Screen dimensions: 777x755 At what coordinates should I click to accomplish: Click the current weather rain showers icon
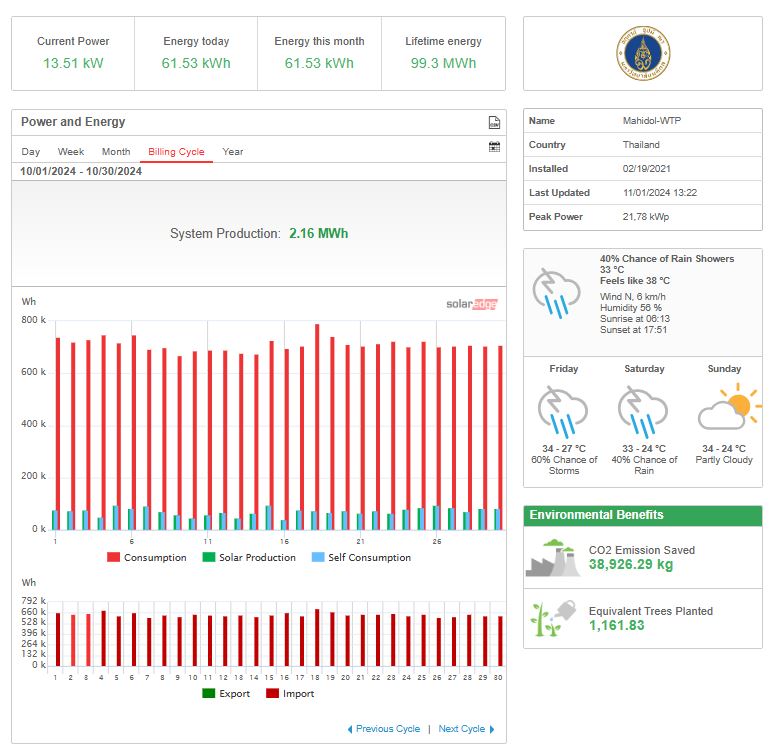(x=556, y=291)
